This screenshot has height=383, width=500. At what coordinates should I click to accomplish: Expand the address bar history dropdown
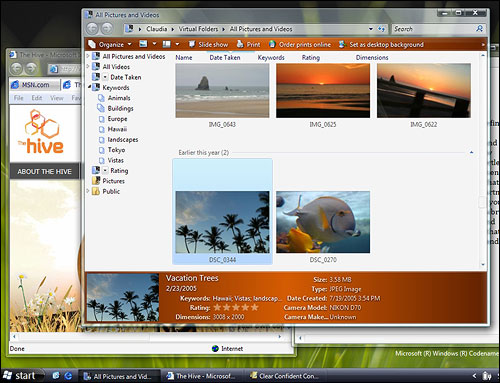point(371,29)
